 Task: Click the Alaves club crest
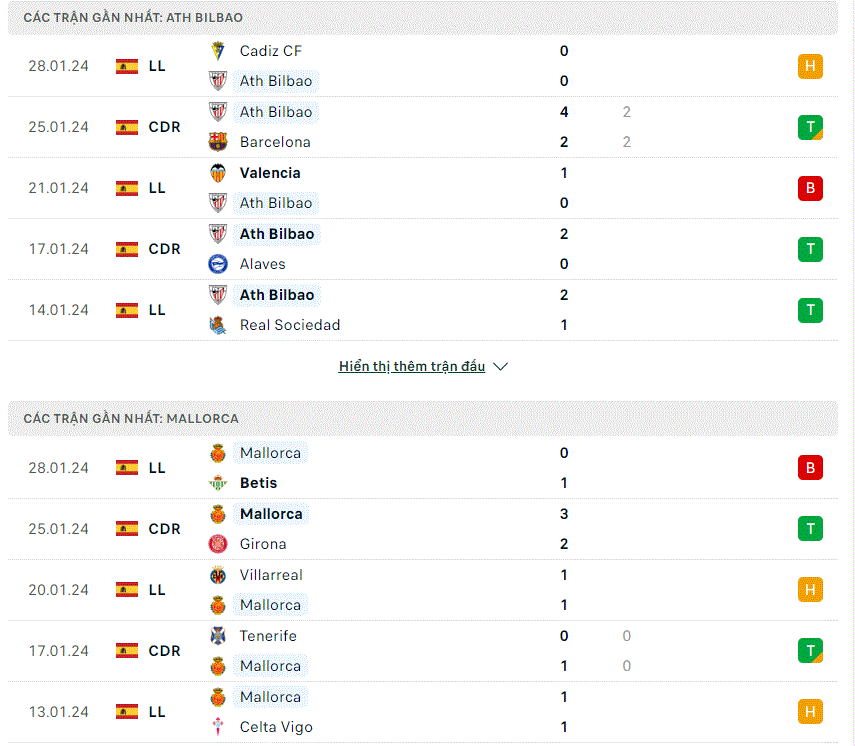218,264
